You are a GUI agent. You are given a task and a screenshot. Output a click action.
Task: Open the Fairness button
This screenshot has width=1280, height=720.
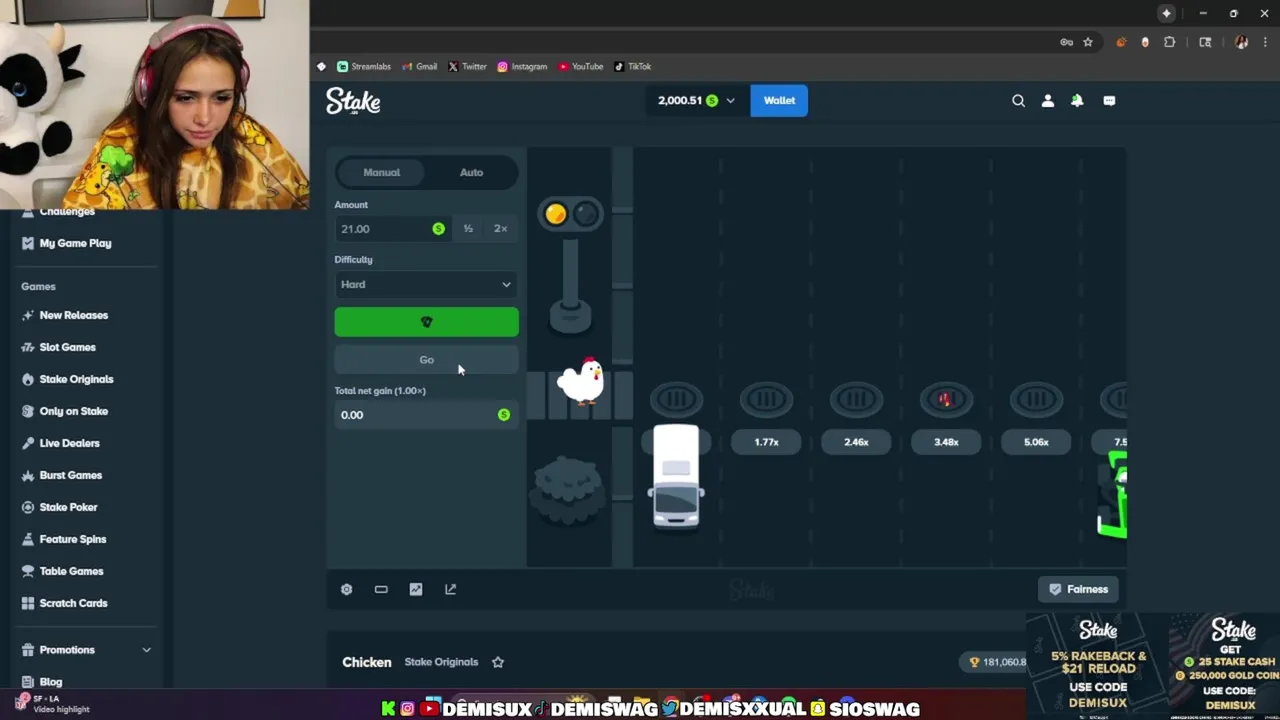pos(1078,589)
